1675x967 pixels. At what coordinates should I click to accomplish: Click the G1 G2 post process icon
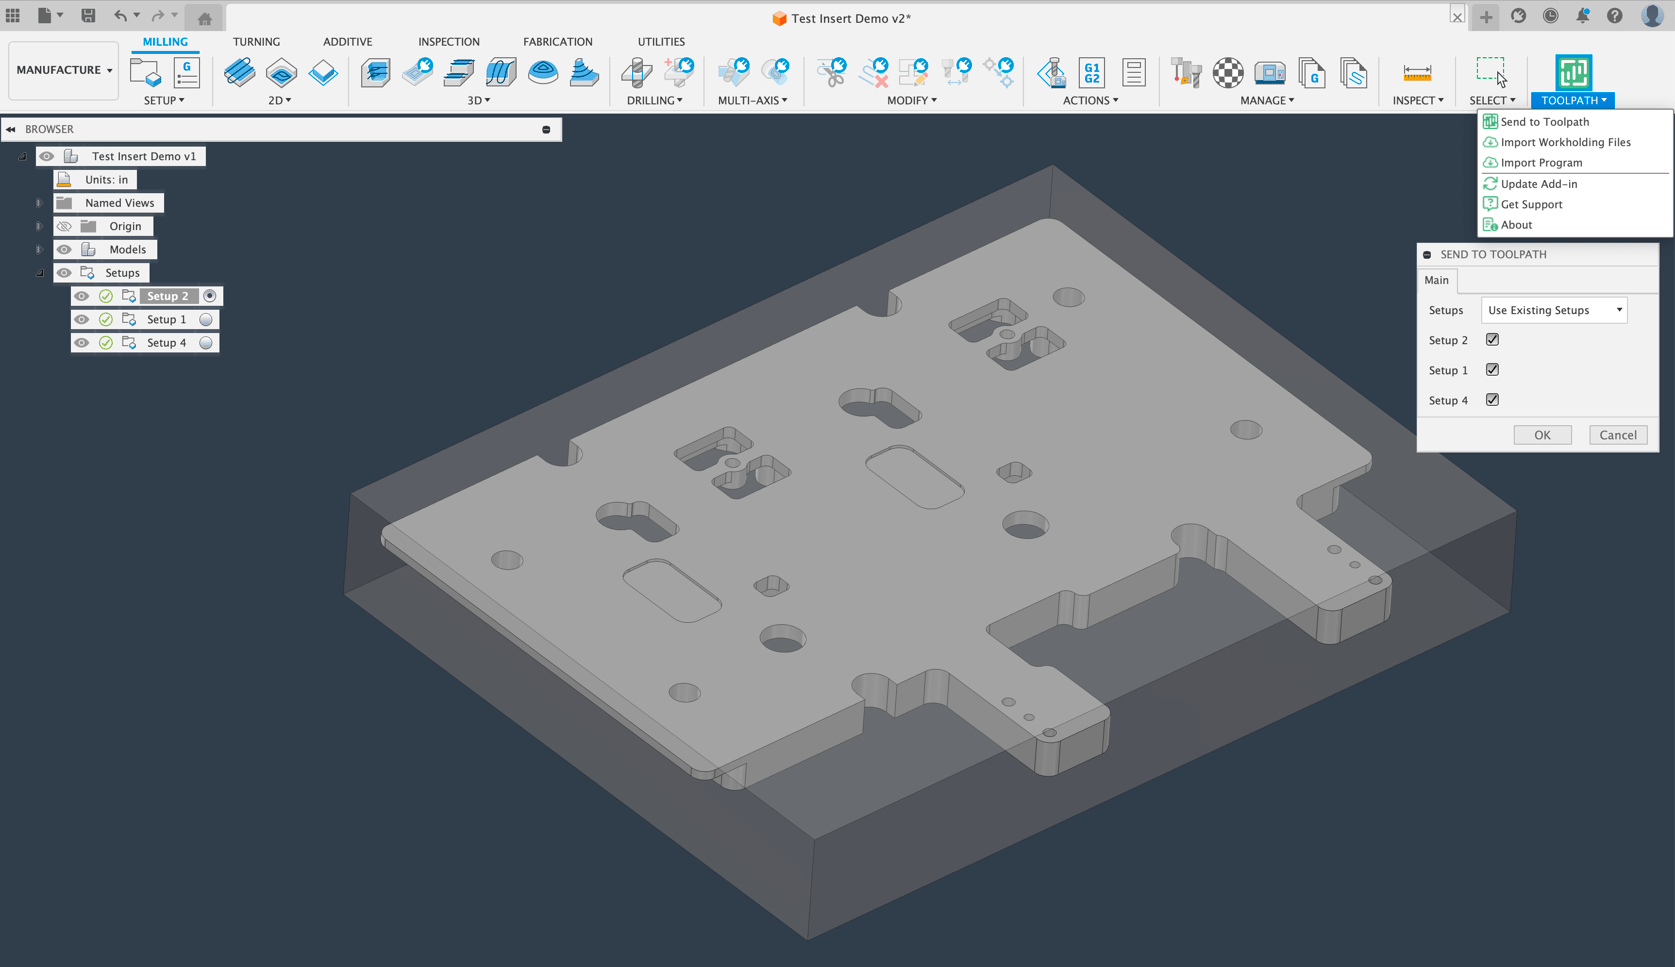tap(1091, 73)
